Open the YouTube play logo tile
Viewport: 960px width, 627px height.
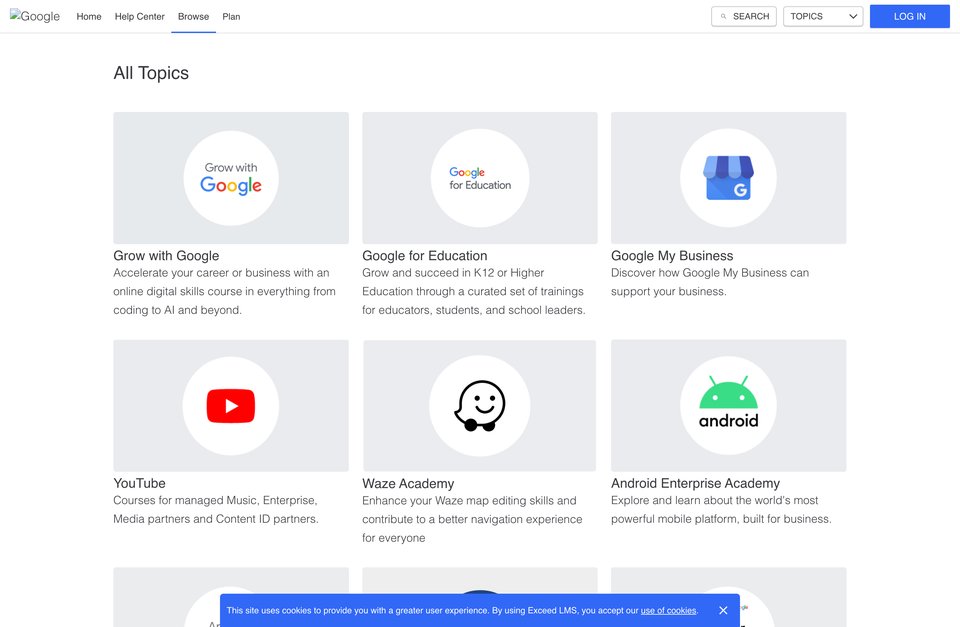pyautogui.click(x=231, y=405)
